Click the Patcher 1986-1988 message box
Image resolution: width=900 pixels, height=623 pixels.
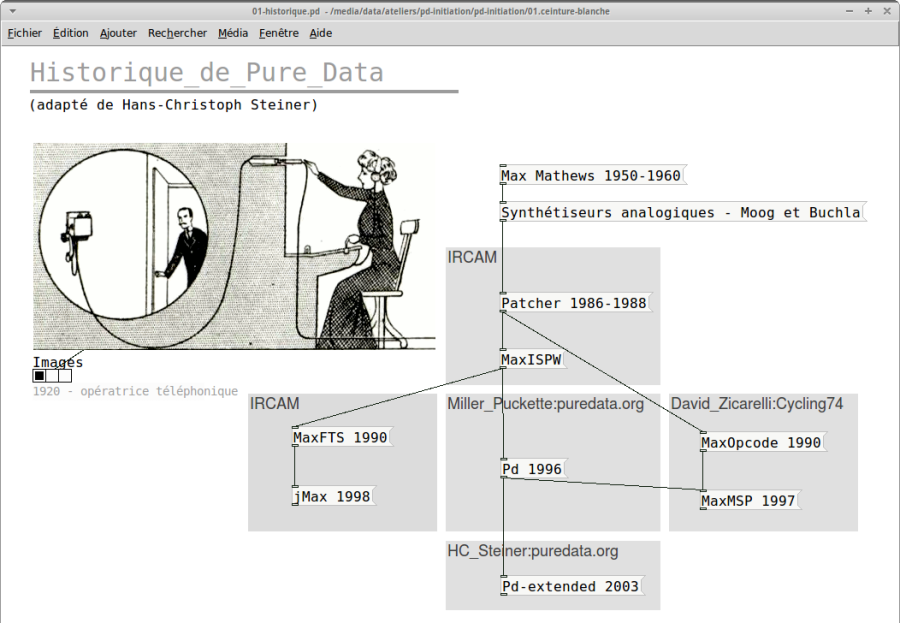(x=576, y=303)
